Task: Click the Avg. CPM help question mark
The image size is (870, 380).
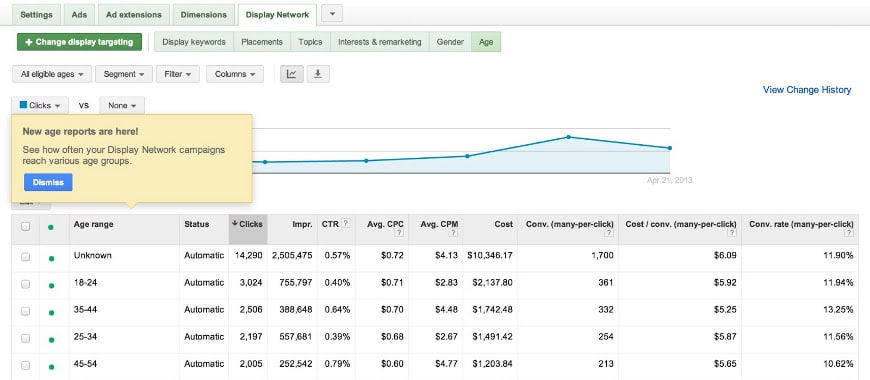Action: pyautogui.click(x=453, y=234)
